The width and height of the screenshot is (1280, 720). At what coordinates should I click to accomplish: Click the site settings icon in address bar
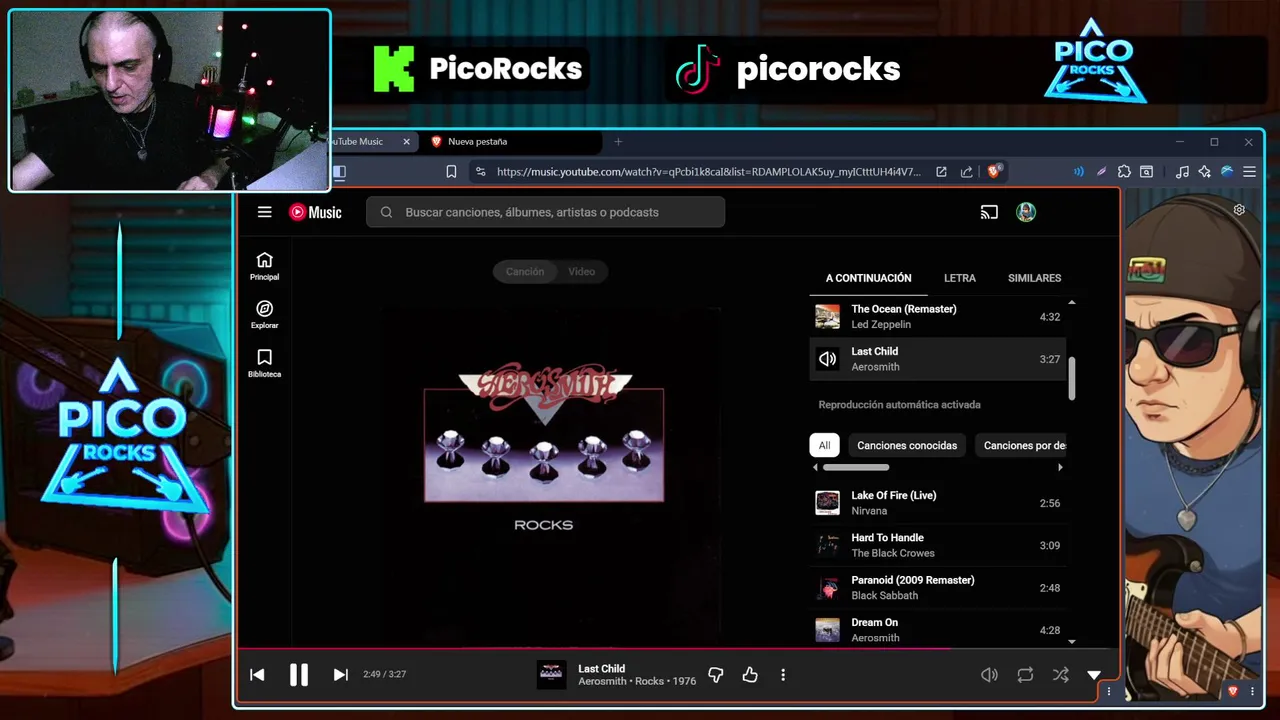(x=481, y=172)
